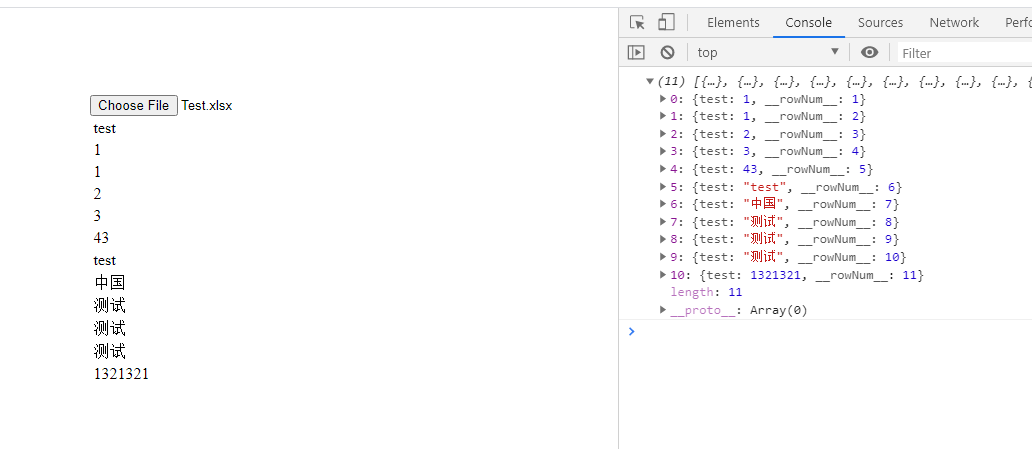Open the top context dropdown
1032x449 pixels.
(x=768, y=52)
